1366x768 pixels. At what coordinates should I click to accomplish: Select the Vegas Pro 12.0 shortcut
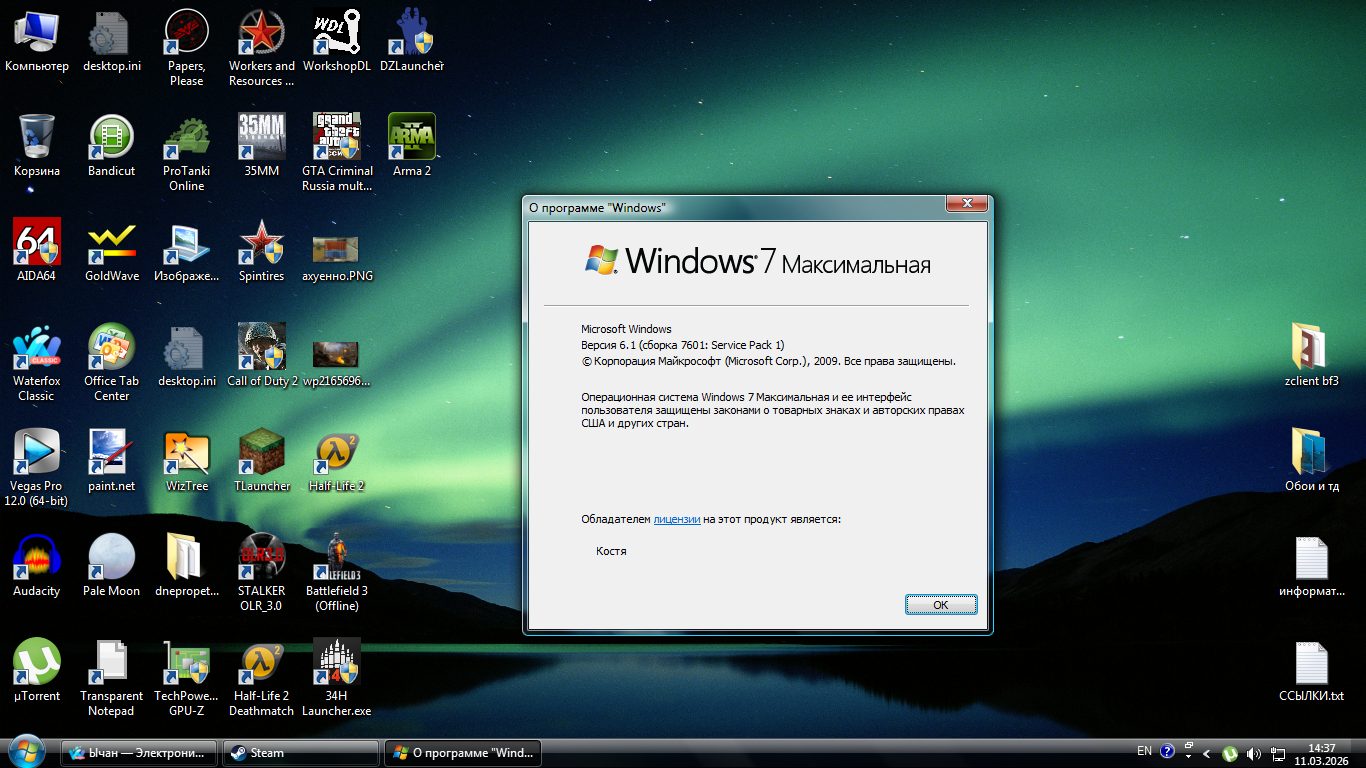point(37,453)
